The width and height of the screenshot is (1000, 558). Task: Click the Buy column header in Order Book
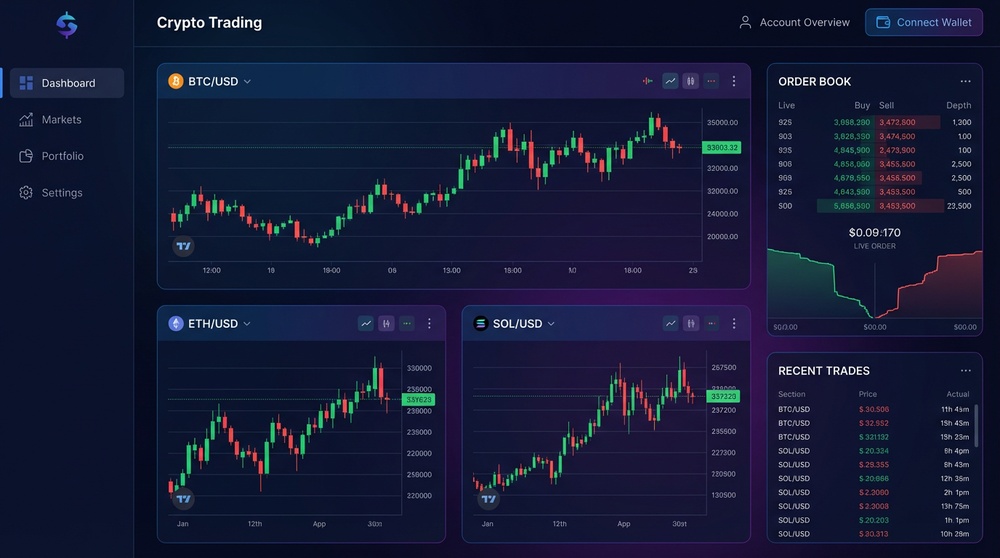[x=862, y=105]
